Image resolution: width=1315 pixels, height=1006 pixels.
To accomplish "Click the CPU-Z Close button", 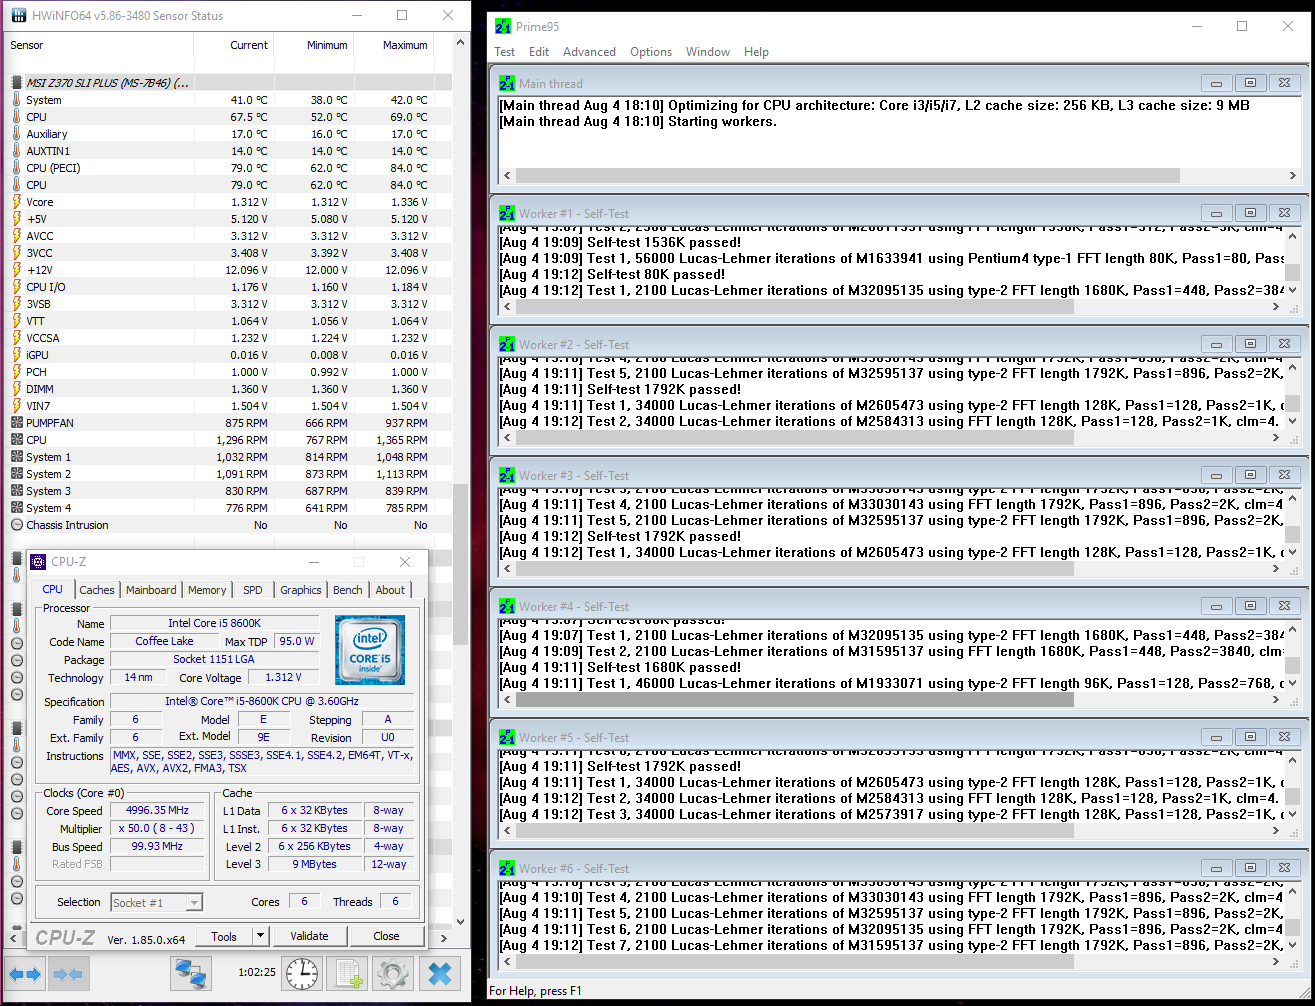I will click(x=386, y=936).
